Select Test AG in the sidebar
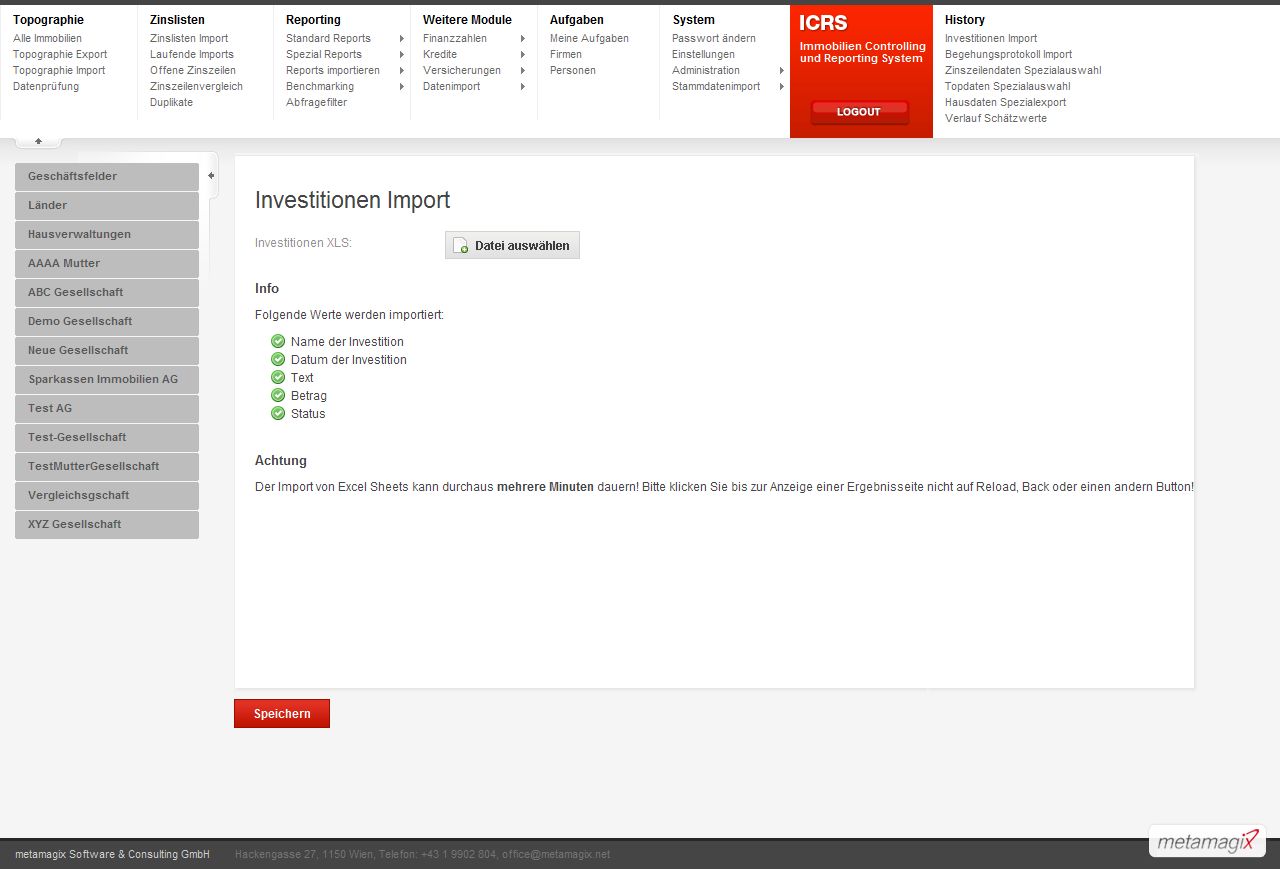Viewport: 1280px width, 869px height. coord(107,409)
